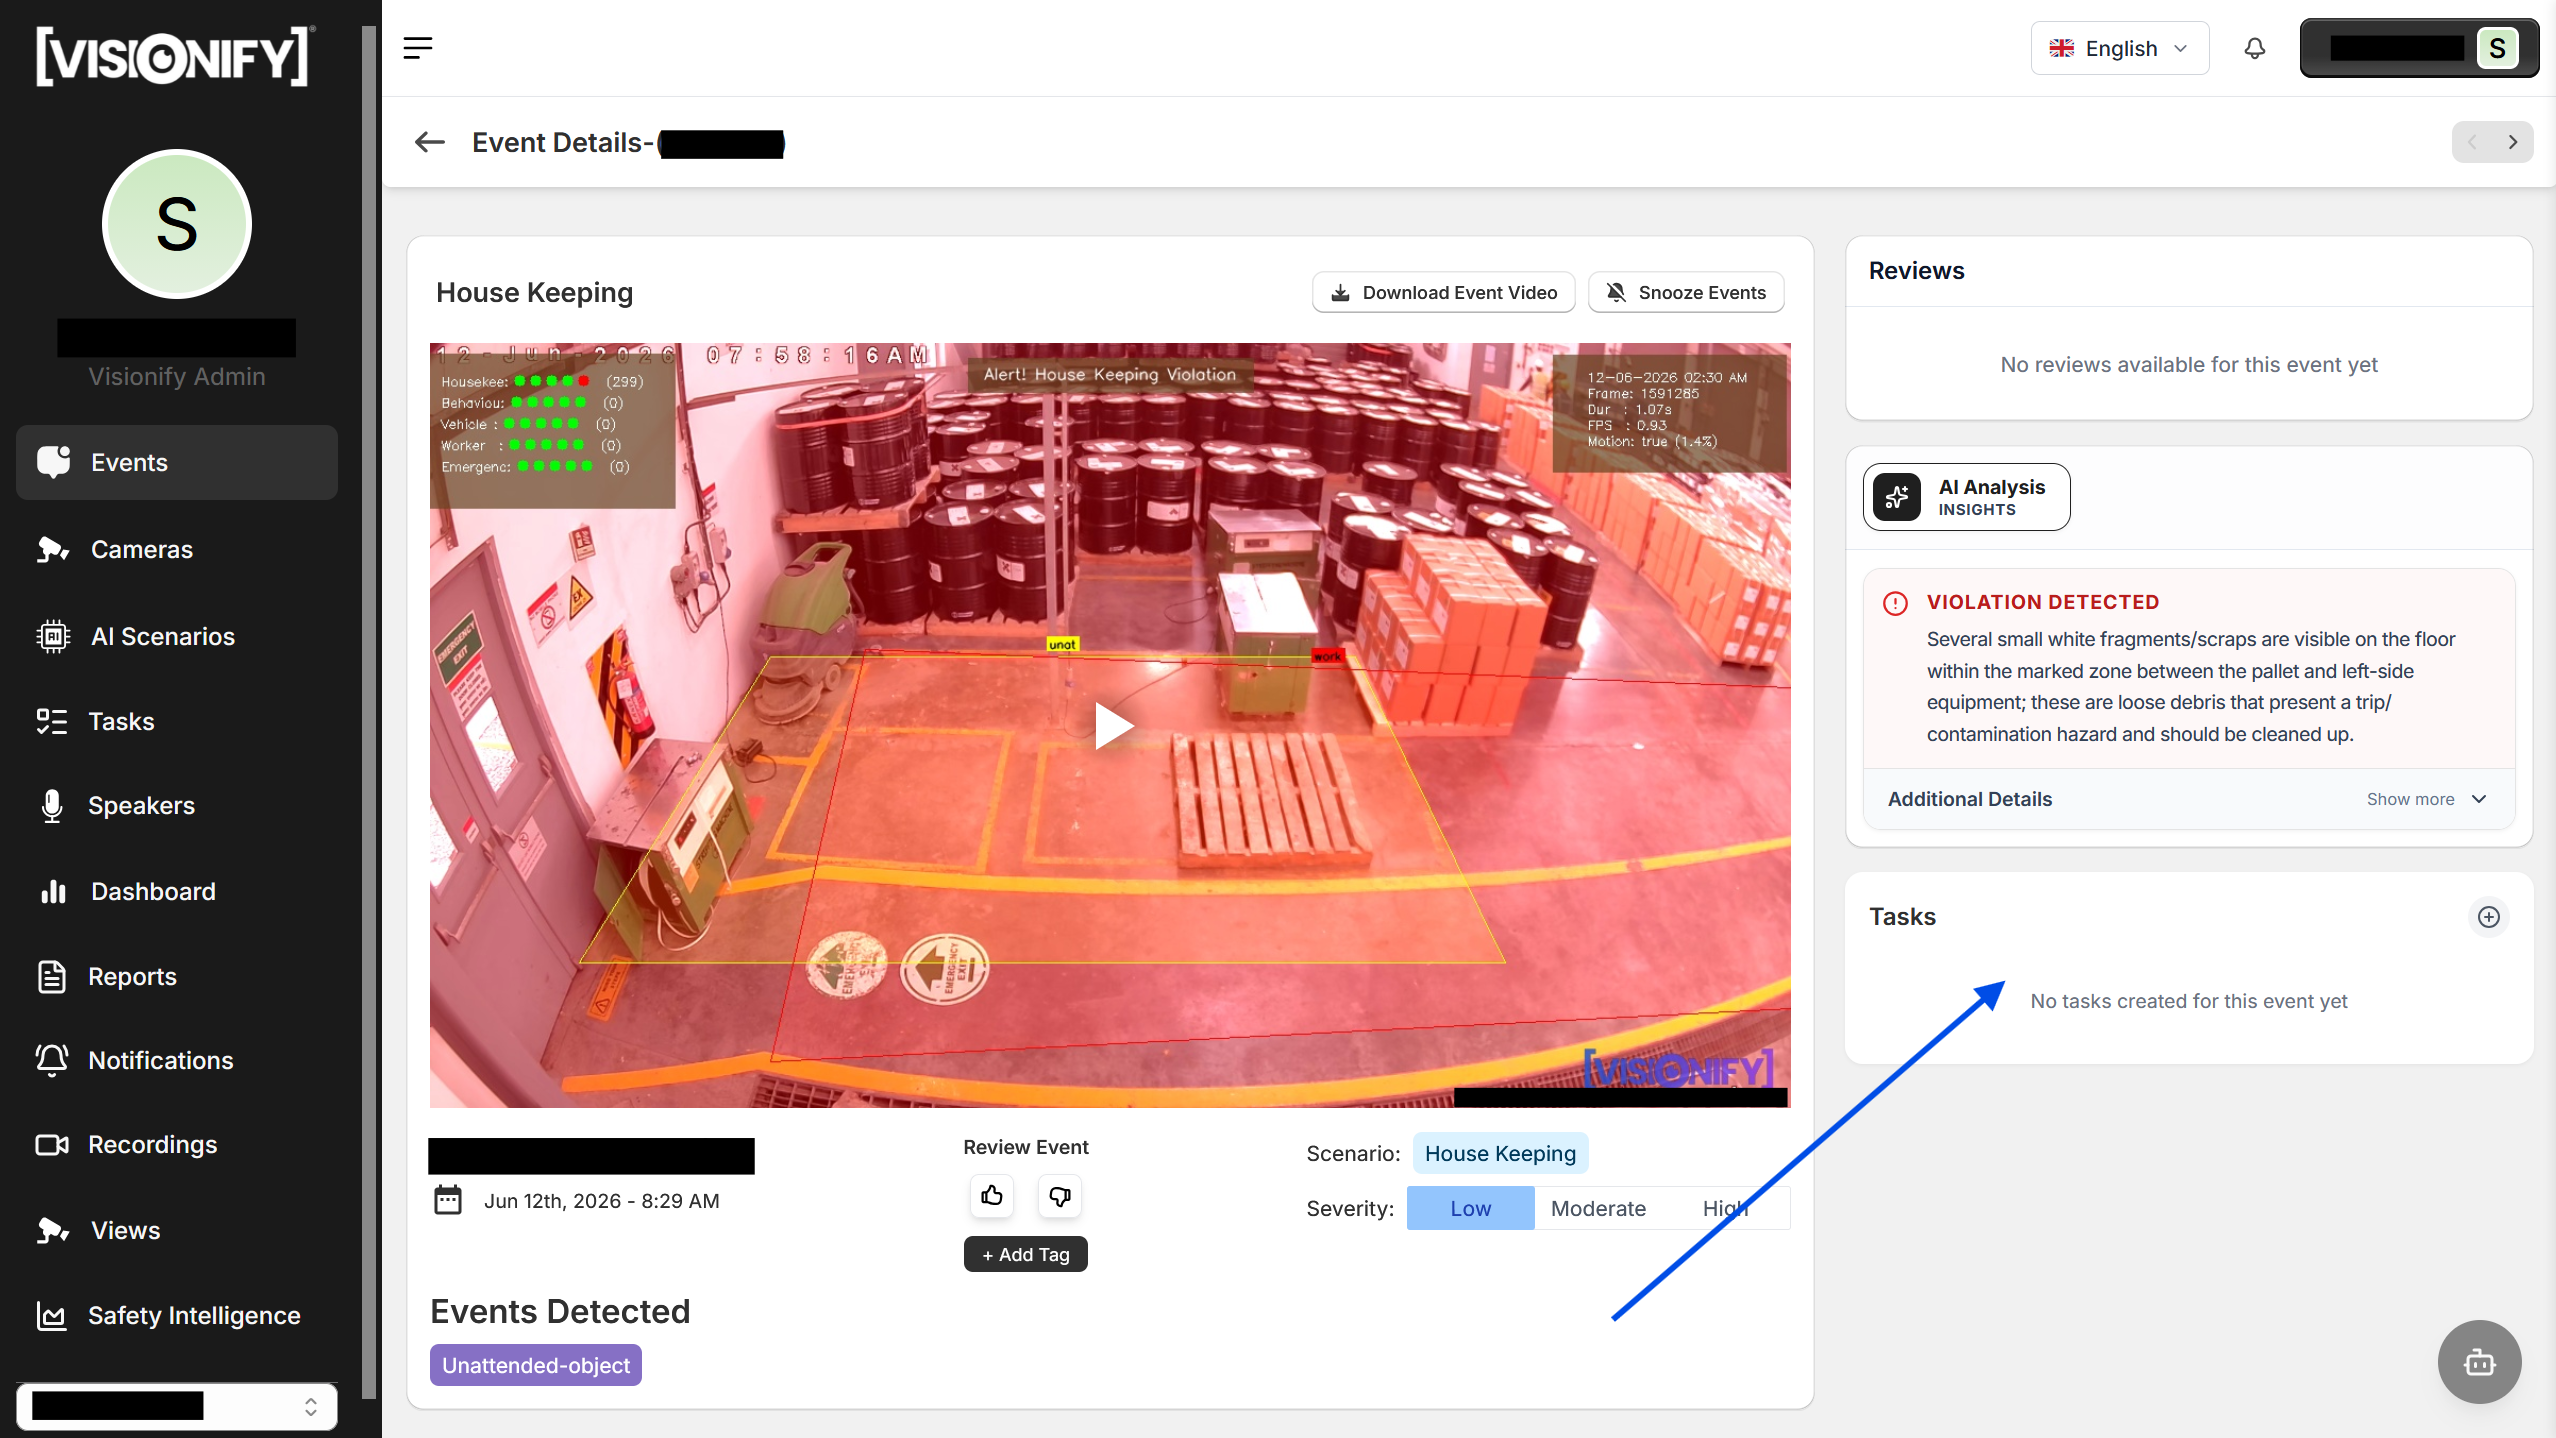Go to the previous event with the chevron
Screen dimensions: 2556x1438
pyautogui.click(x=2472, y=142)
